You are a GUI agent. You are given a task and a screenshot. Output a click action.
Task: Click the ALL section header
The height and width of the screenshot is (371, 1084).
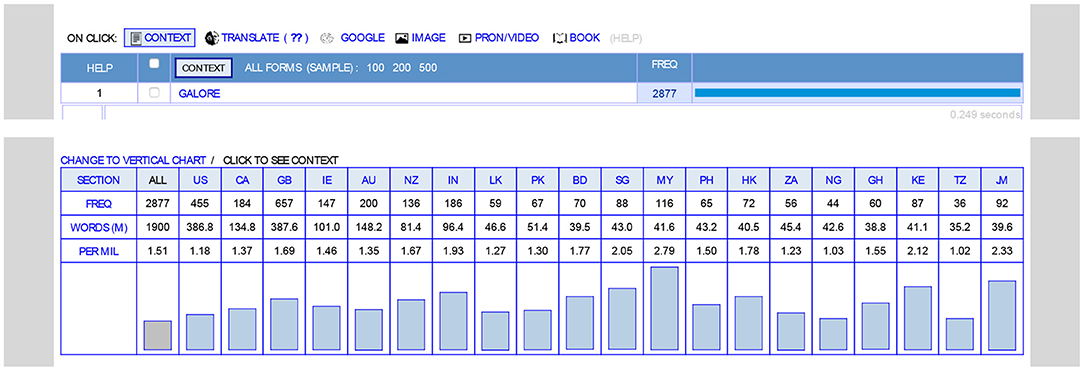(158, 180)
